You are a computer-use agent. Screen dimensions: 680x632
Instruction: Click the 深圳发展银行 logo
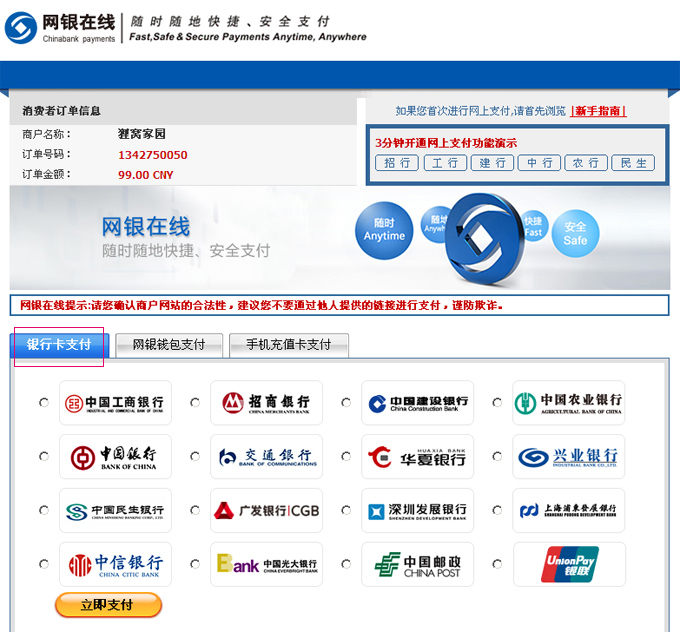click(x=417, y=510)
